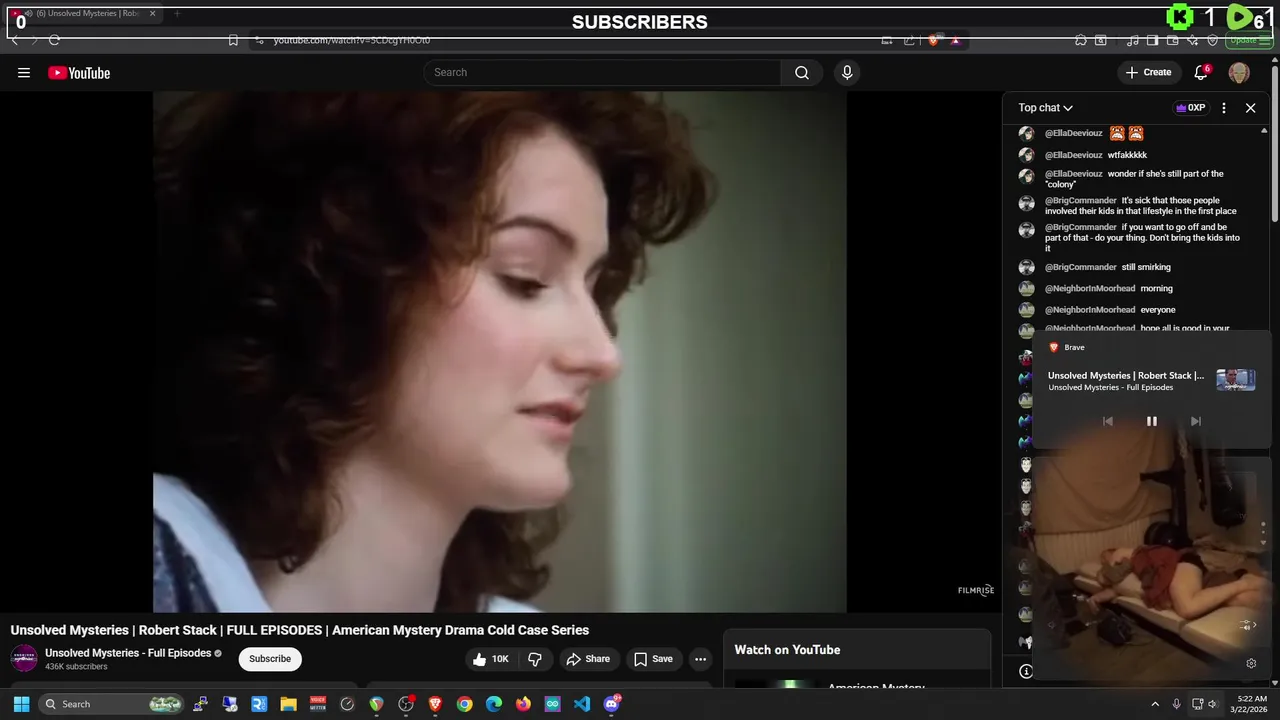Image resolution: width=1280 pixels, height=720 pixels.
Task: Open Brave Rewards triangle icon
Action: click(x=956, y=40)
